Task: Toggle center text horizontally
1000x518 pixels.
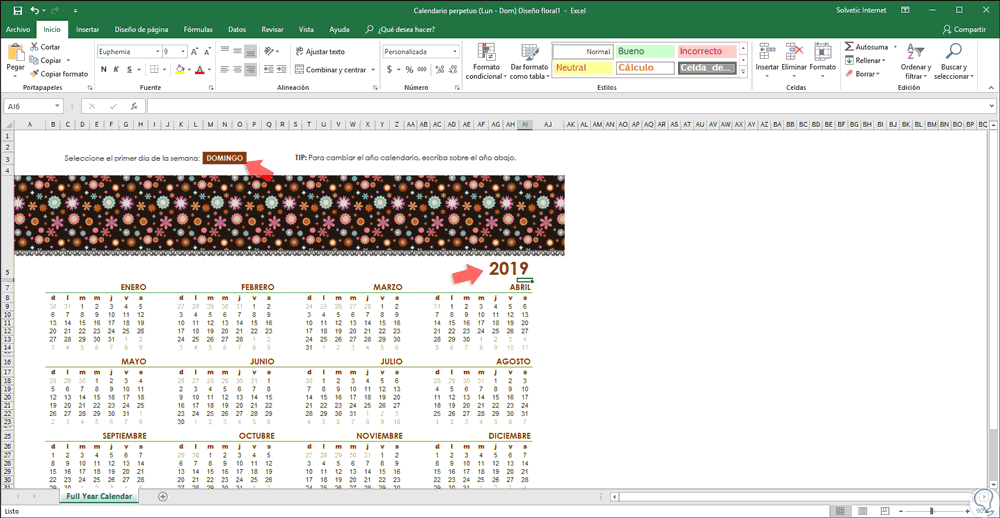Action: [x=237, y=69]
